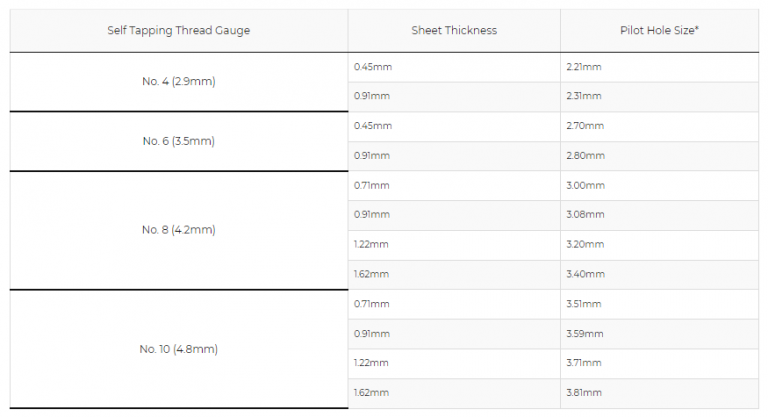Viewport: 768px width, 417px height.
Task: Select the No. 10 (4.8mm) gauge cell
Action: 179,349
